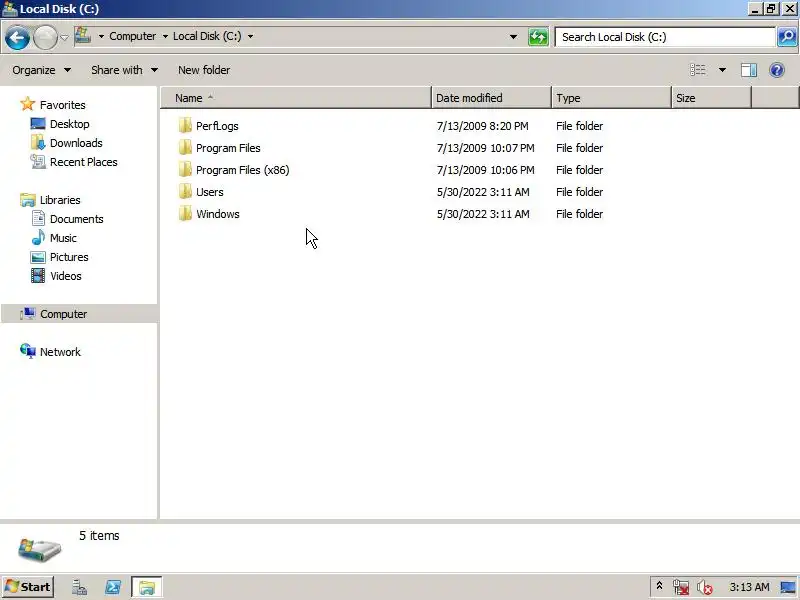This screenshot has height=600, width=800.
Task: Click the Start button
Action: [28, 587]
